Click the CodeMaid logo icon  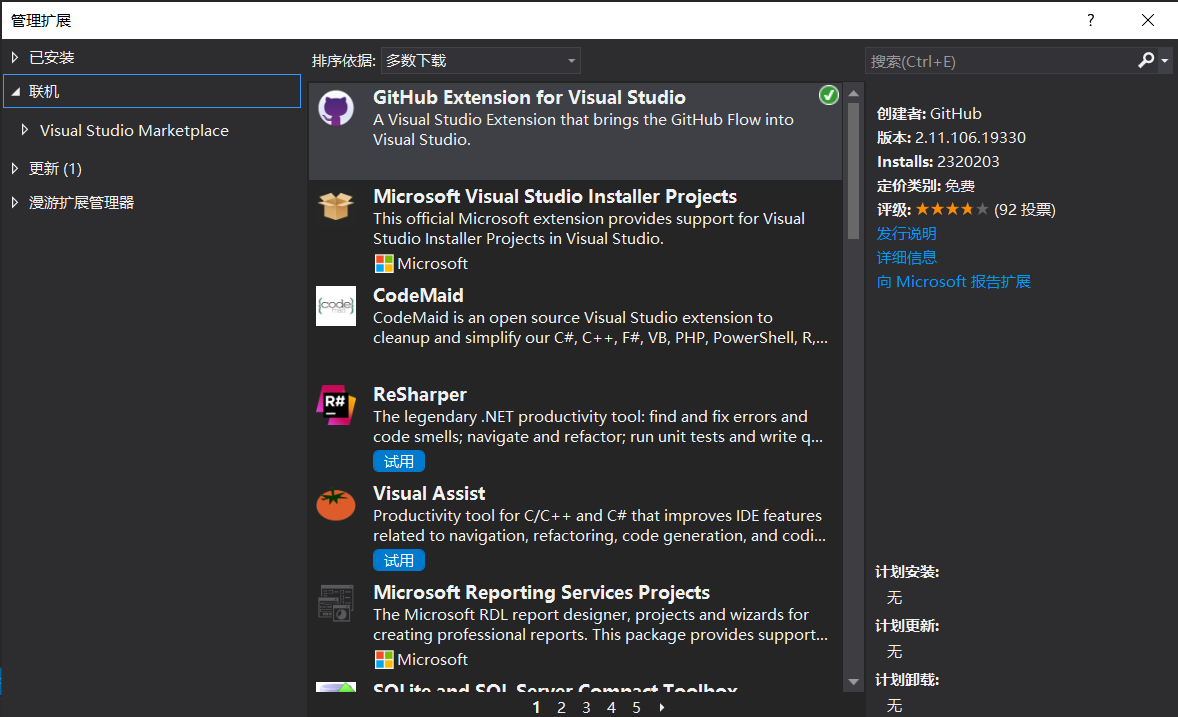(x=336, y=306)
